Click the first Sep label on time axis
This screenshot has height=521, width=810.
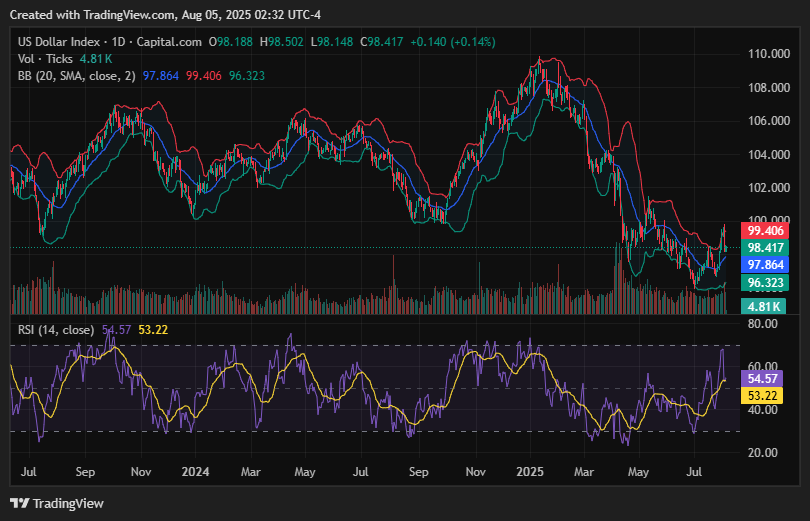(85, 472)
